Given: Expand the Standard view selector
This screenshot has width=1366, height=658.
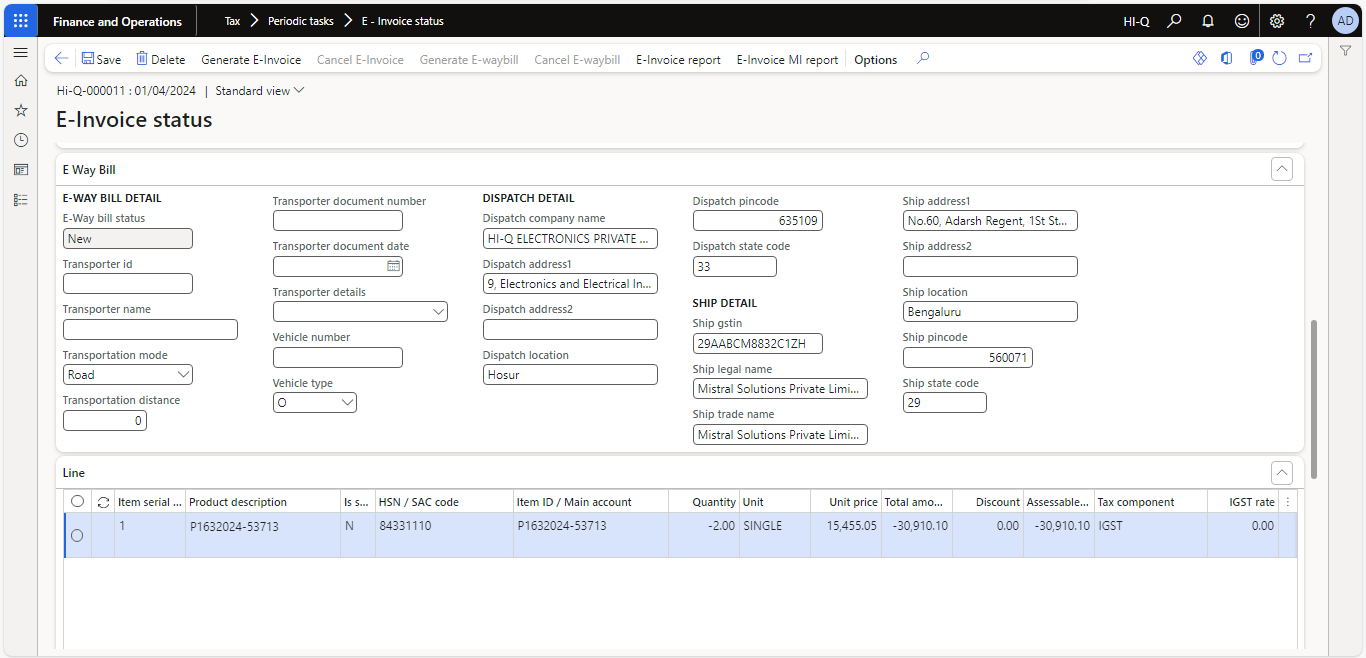Looking at the screenshot, I should pos(260,91).
